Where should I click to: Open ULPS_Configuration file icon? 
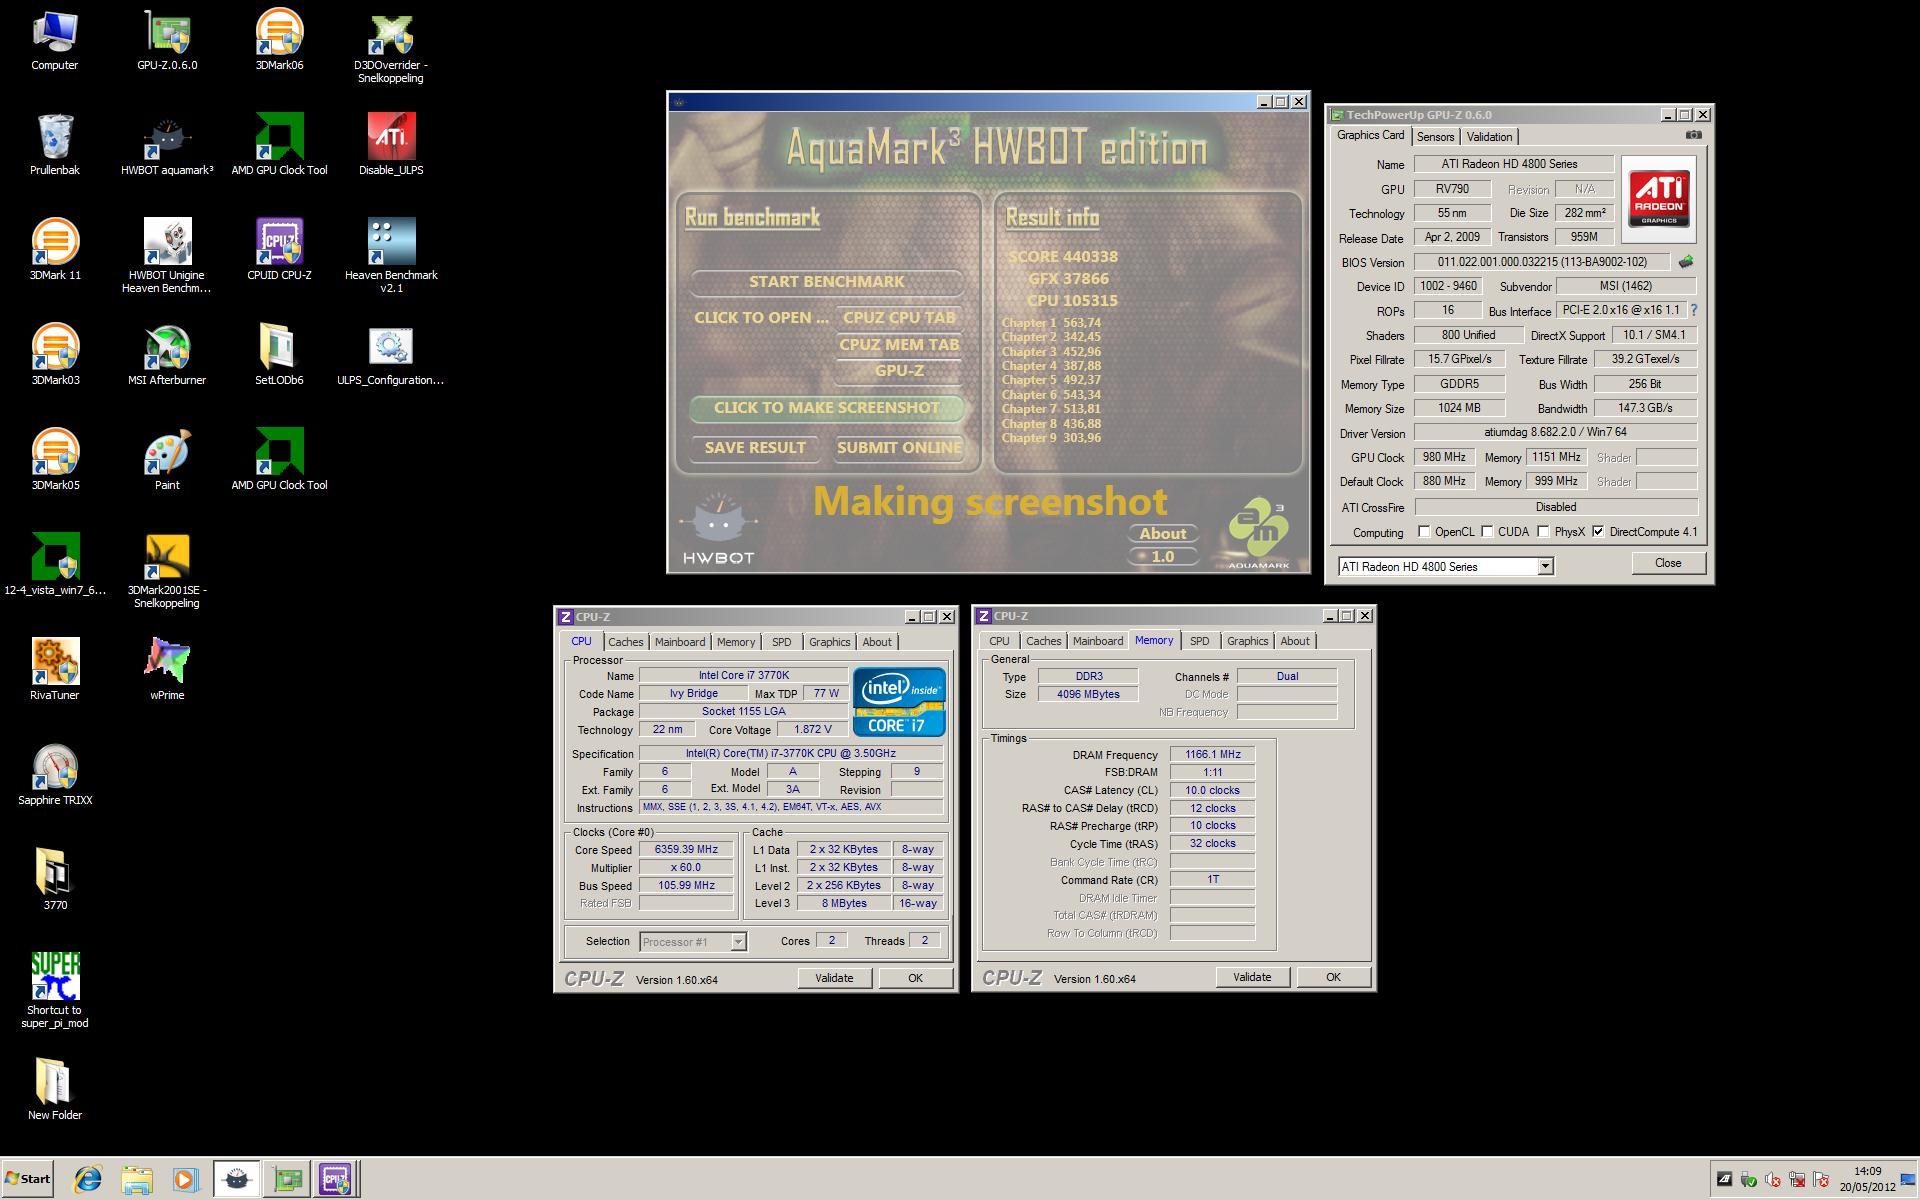tap(391, 355)
